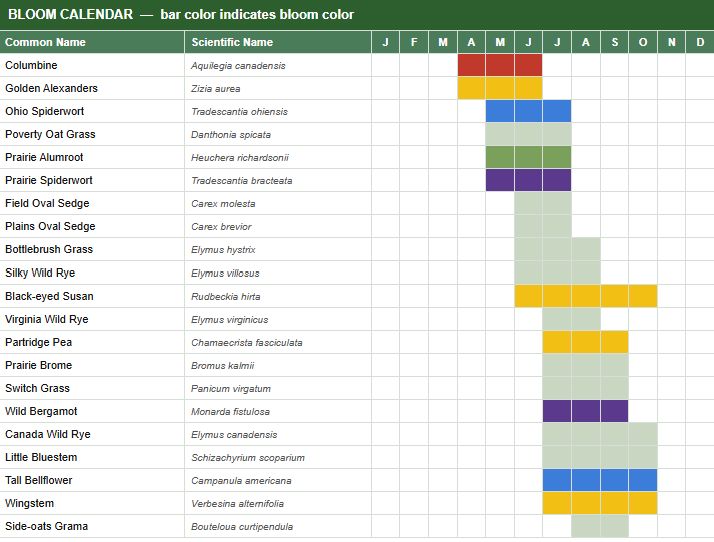Select the Scientific Name column header
Viewport: 714px width, 542px height.
pos(278,42)
